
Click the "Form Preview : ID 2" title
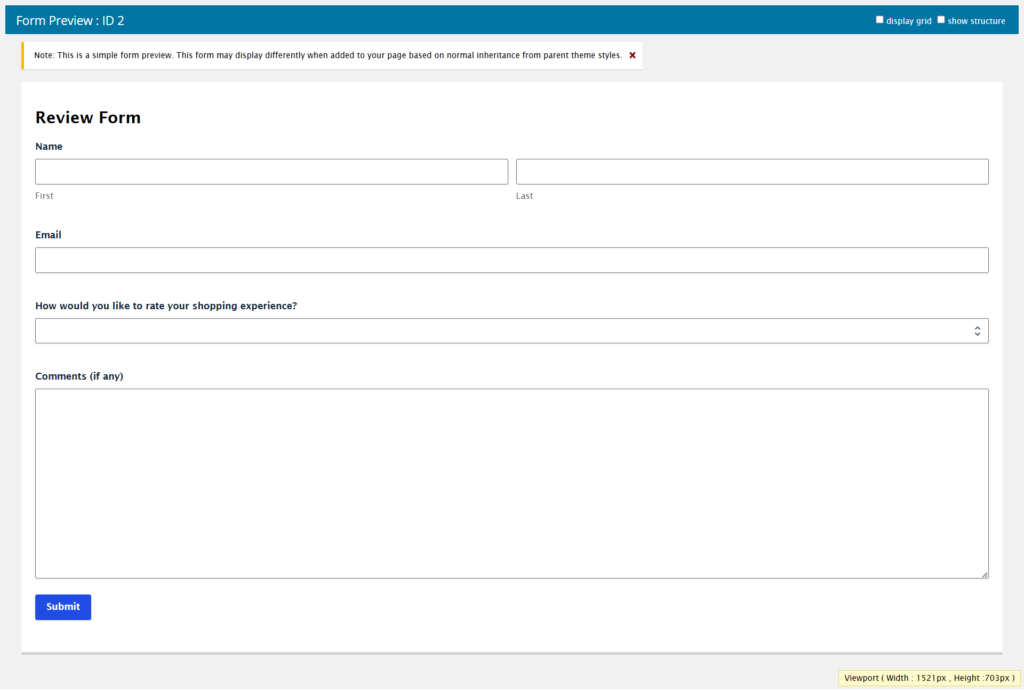(x=70, y=20)
